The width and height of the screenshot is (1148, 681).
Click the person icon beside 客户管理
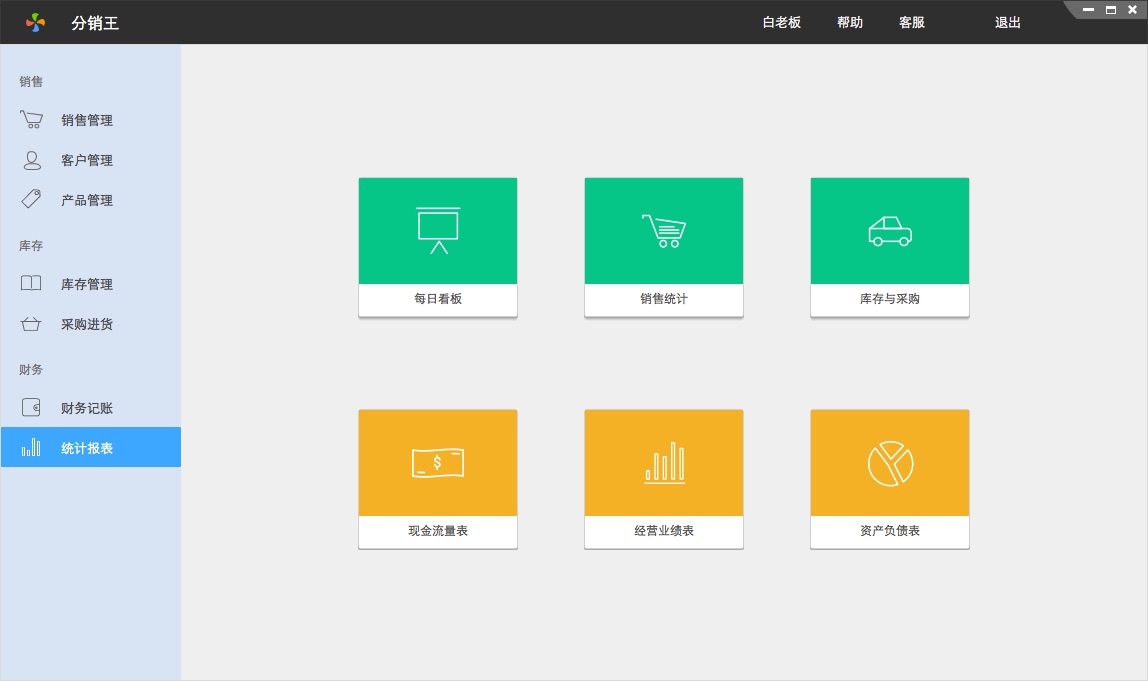32,160
